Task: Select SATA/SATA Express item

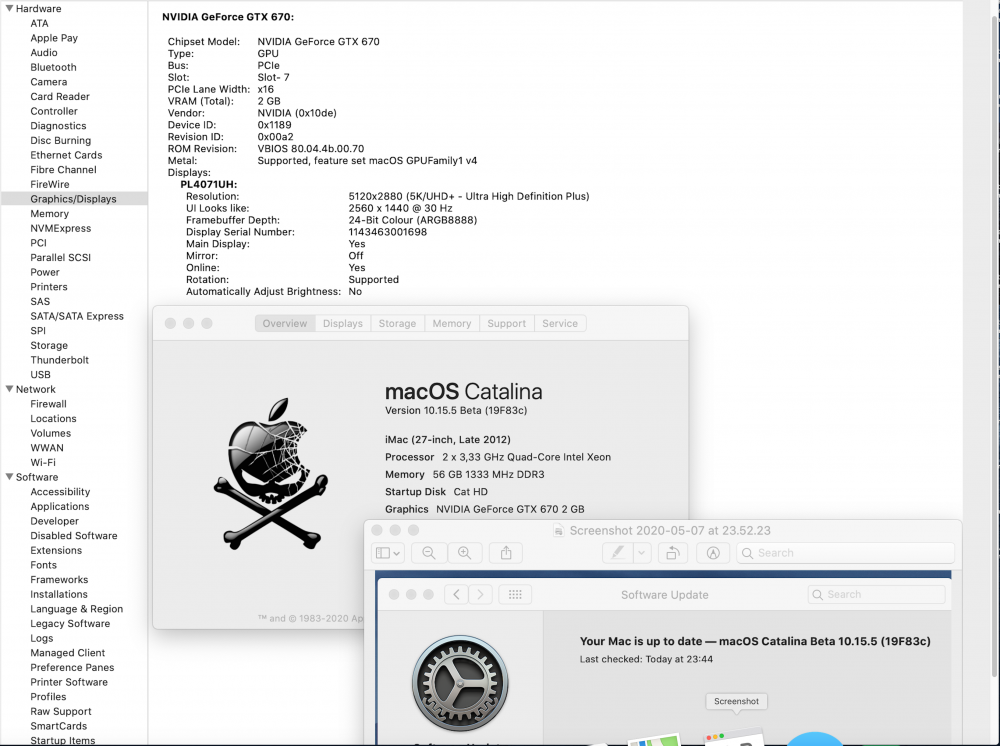Action: click(x=77, y=316)
